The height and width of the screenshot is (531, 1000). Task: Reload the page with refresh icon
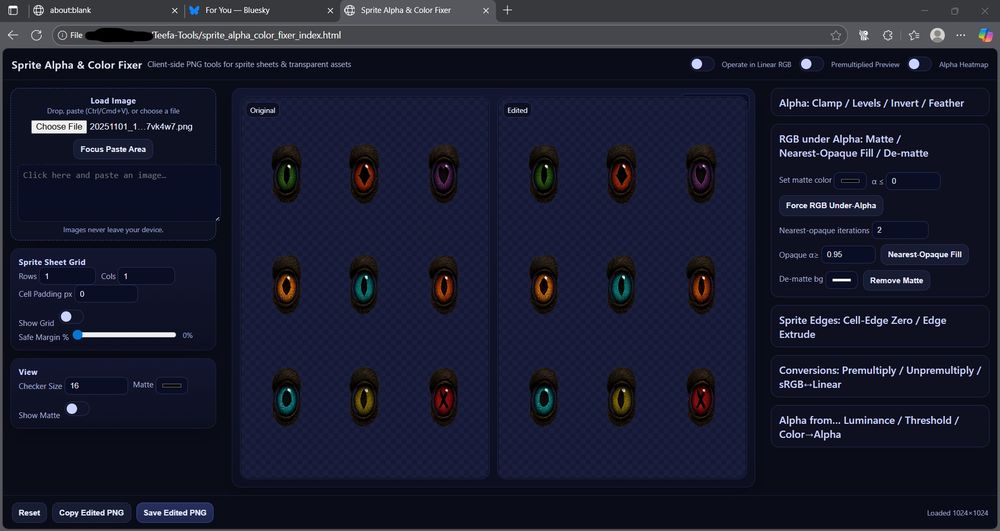point(36,35)
